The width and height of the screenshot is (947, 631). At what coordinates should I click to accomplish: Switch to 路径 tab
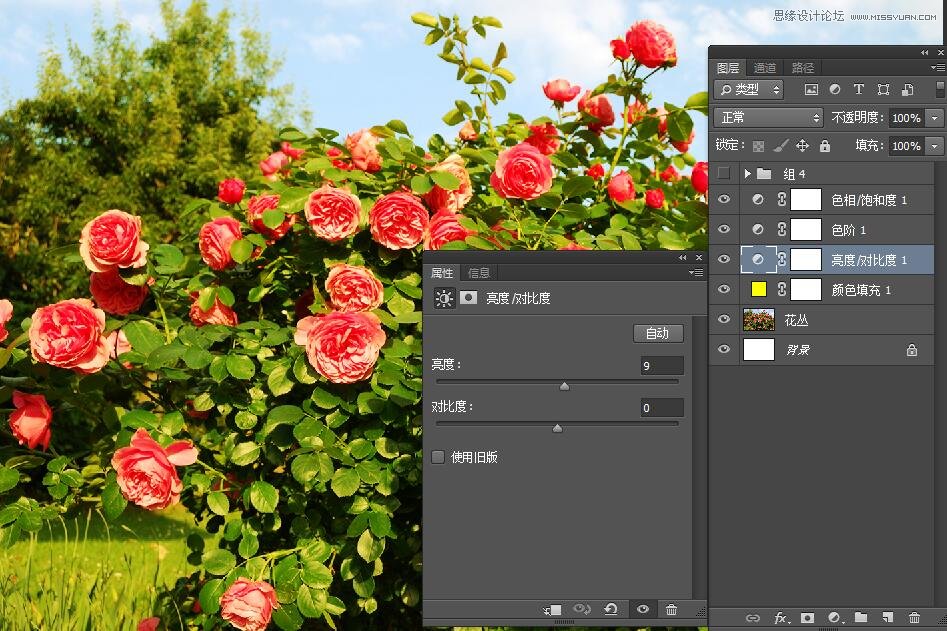(x=803, y=68)
